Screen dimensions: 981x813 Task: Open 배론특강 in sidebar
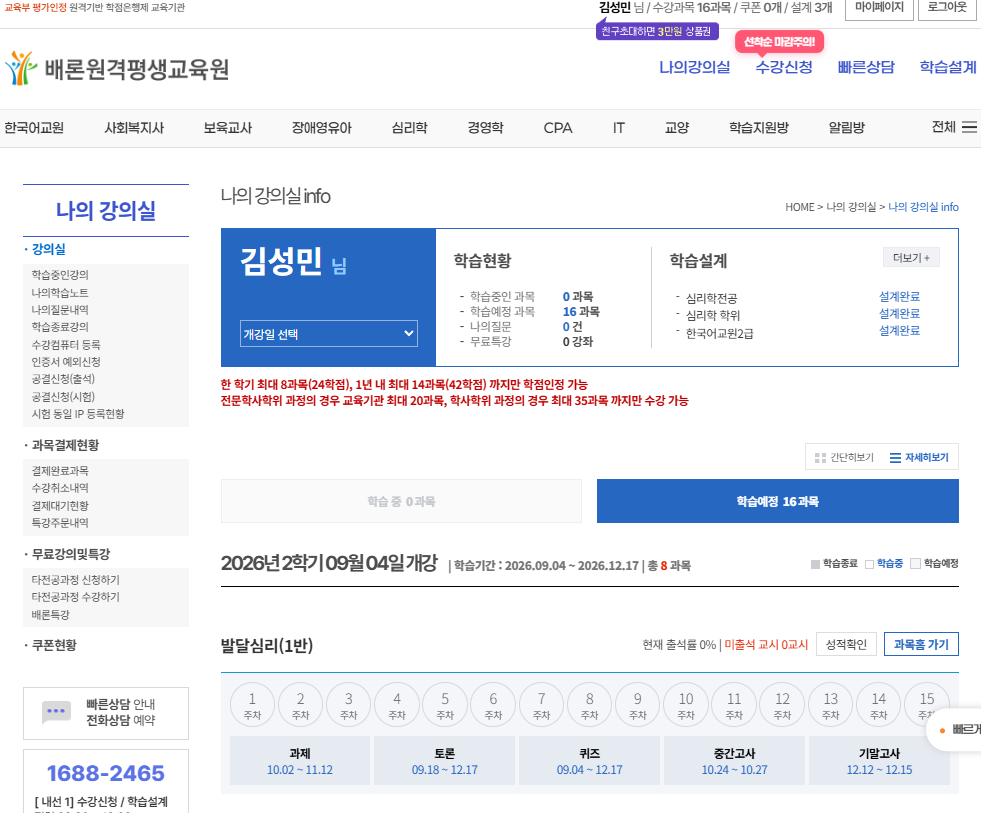click(x=51, y=615)
